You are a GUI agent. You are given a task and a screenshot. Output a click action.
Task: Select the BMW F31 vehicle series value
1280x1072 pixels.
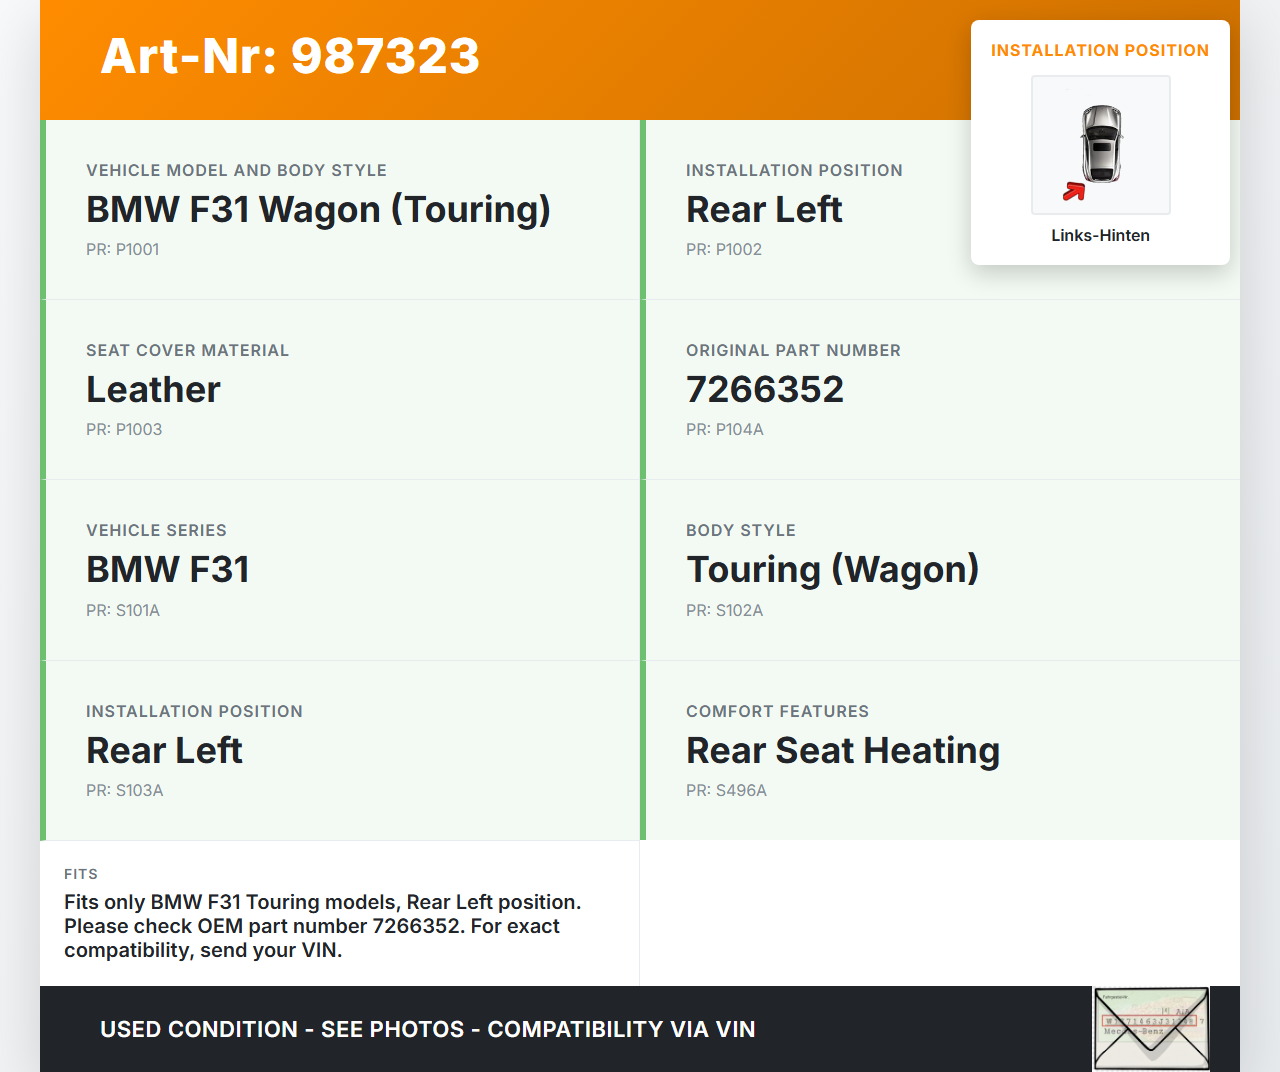pos(168,570)
